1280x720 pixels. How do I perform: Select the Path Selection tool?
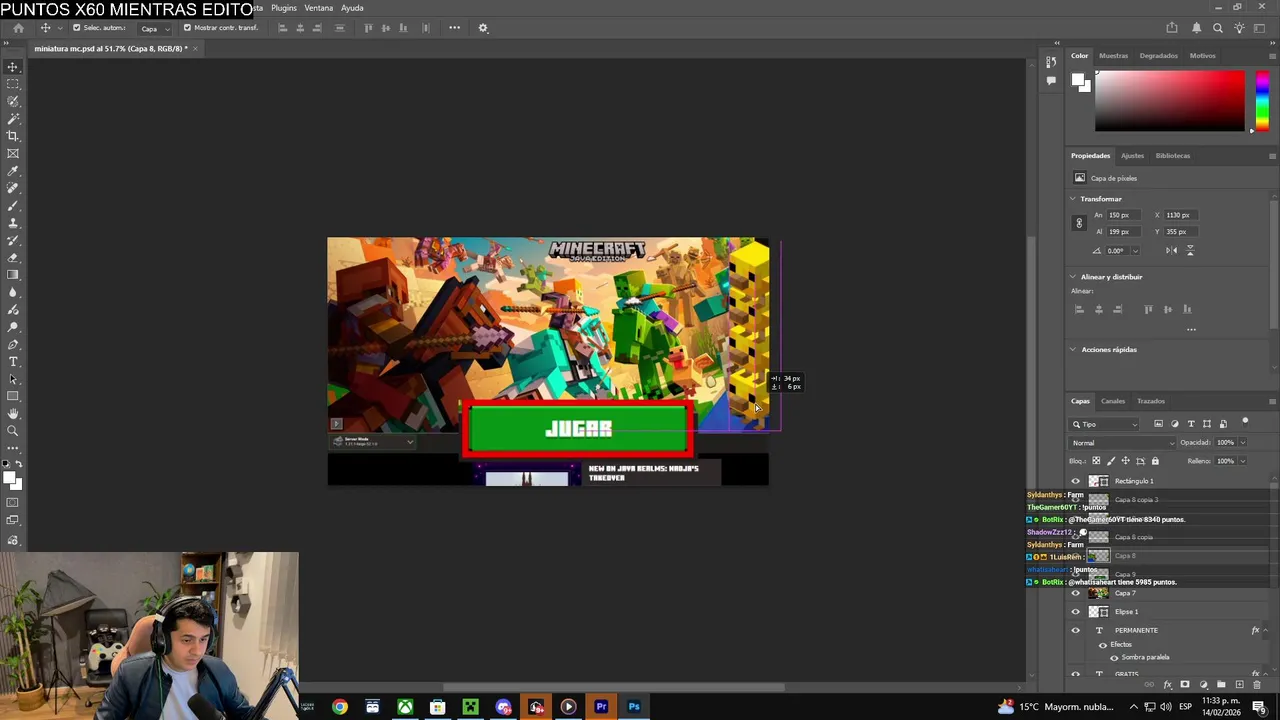(x=13, y=379)
